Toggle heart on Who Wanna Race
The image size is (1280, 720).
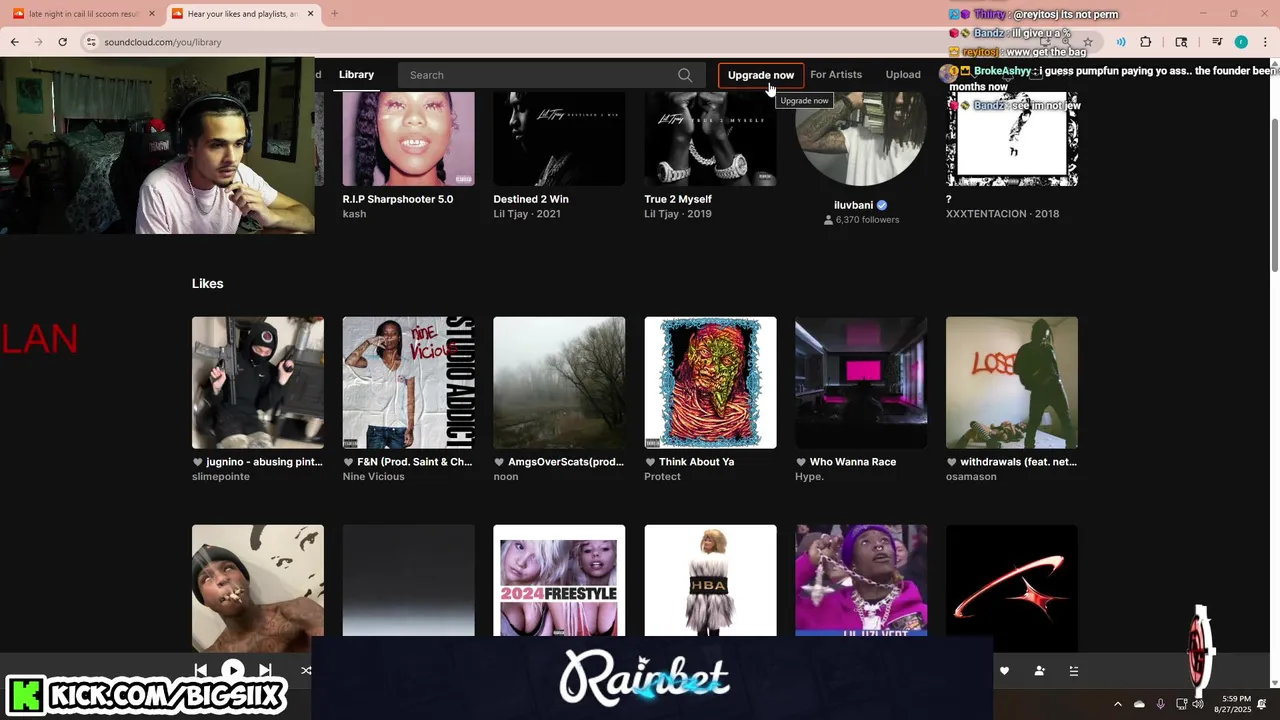click(801, 462)
